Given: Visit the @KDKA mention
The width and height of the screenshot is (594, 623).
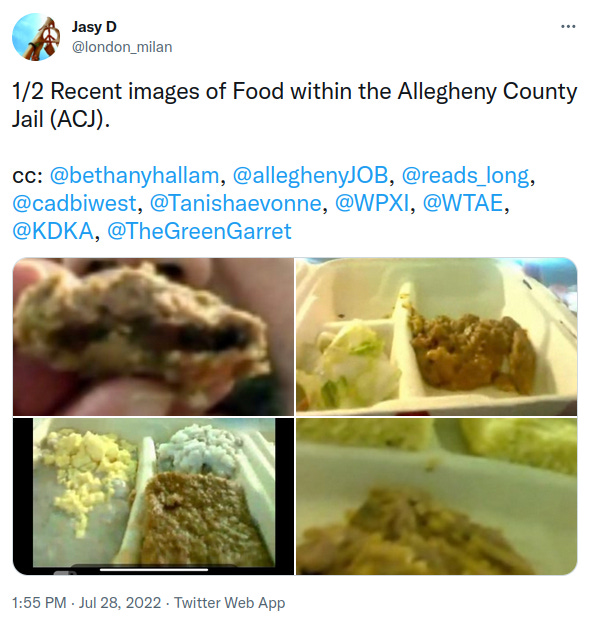Looking at the screenshot, I should point(53,231).
